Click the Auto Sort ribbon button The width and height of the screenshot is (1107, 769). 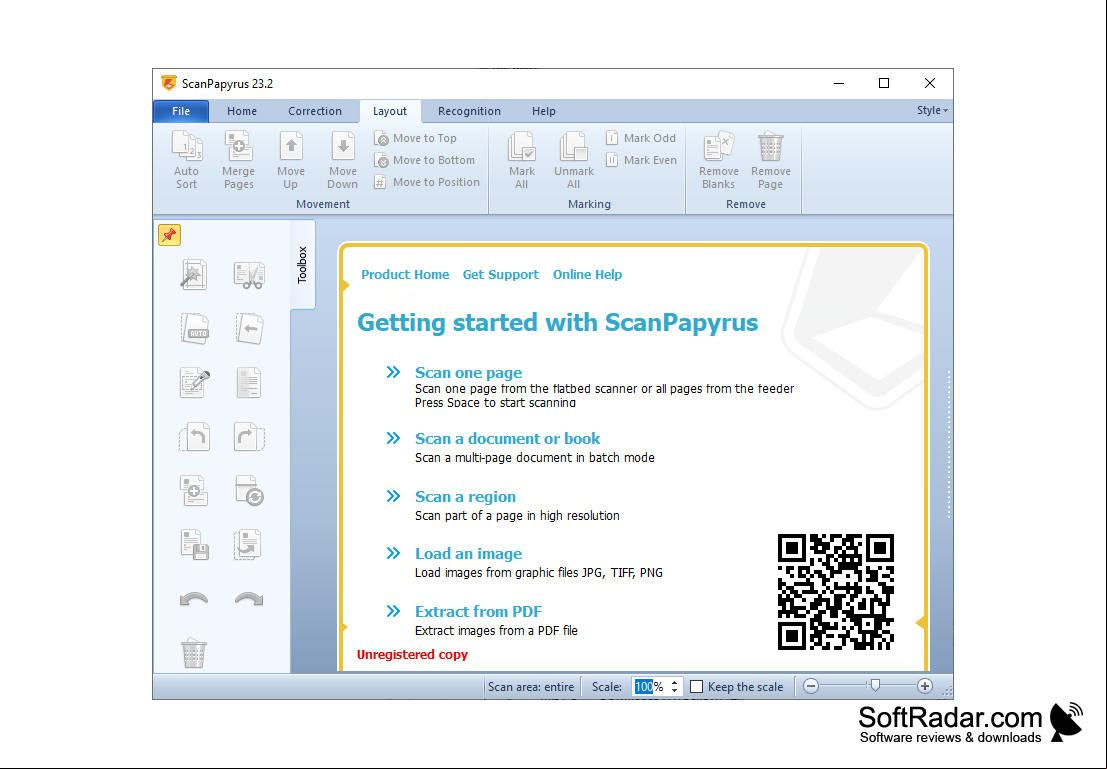click(186, 160)
